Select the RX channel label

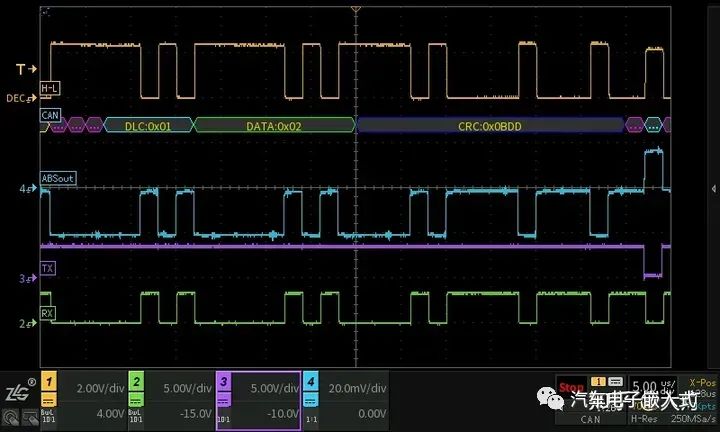48,314
